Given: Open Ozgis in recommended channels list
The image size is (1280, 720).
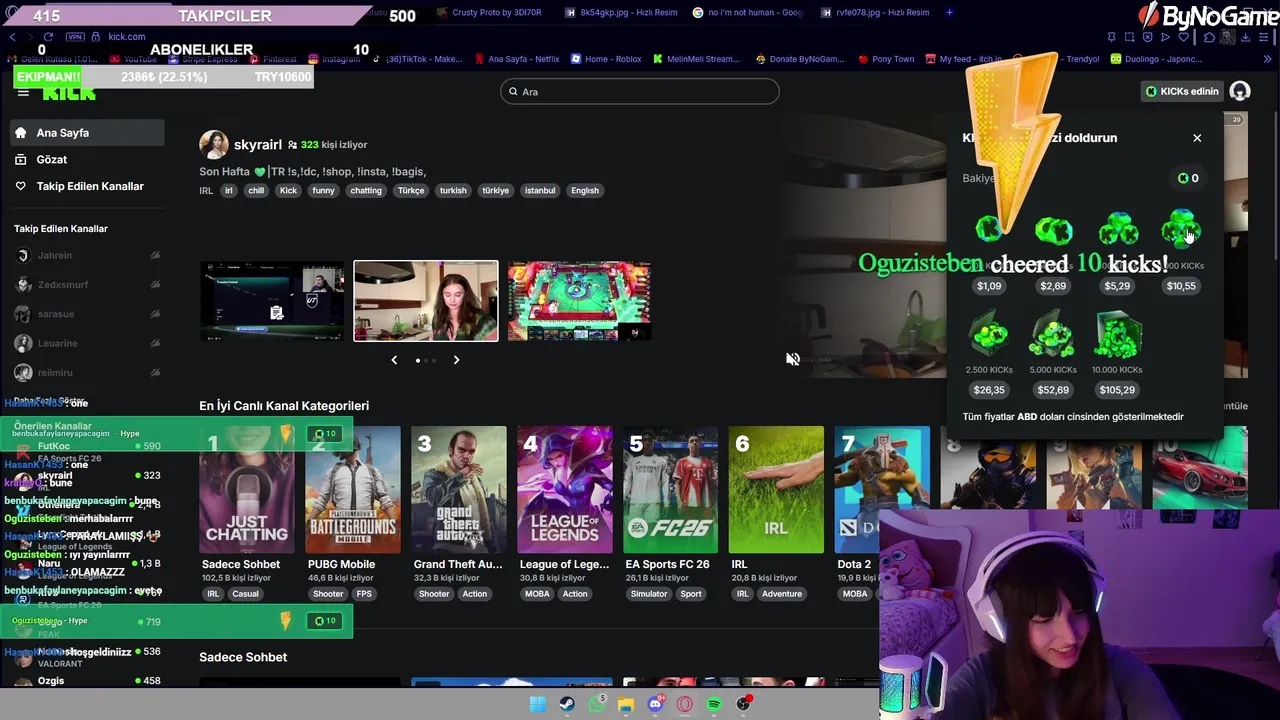Looking at the screenshot, I should click(x=88, y=681).
